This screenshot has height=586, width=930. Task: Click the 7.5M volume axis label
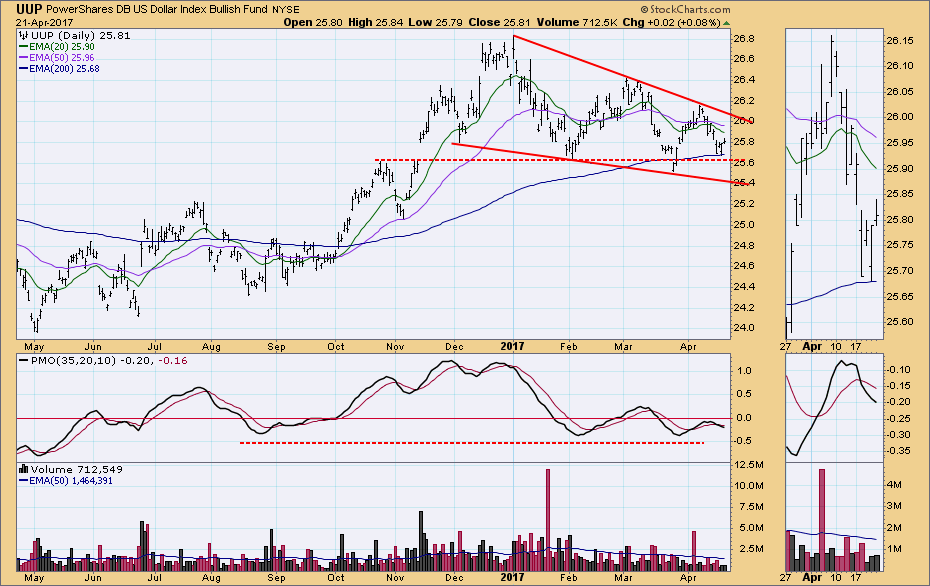[749, 507]
